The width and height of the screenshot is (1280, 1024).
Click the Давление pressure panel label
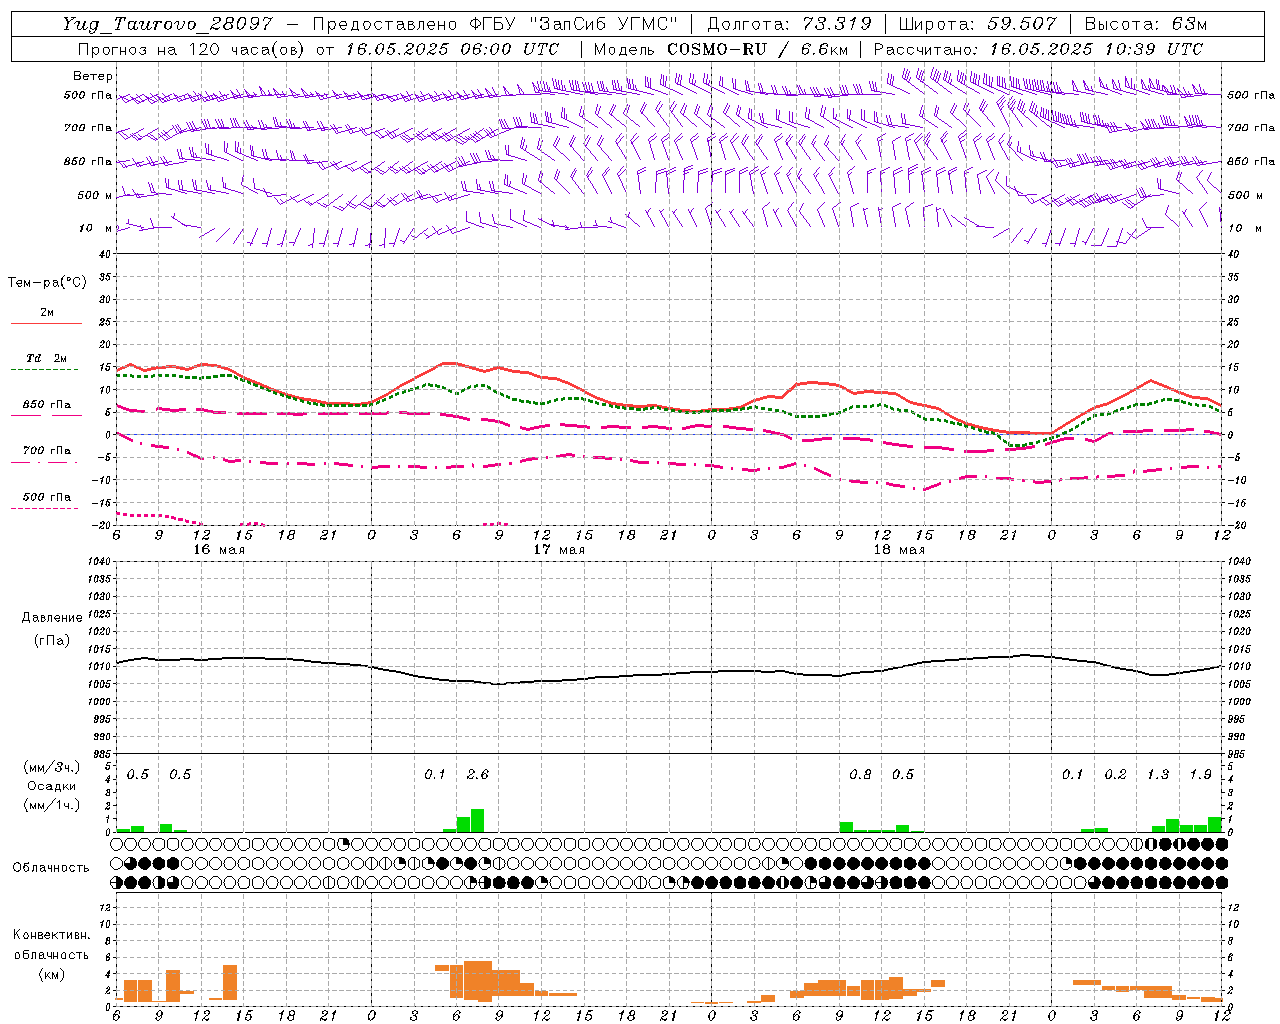pos(52,618)
